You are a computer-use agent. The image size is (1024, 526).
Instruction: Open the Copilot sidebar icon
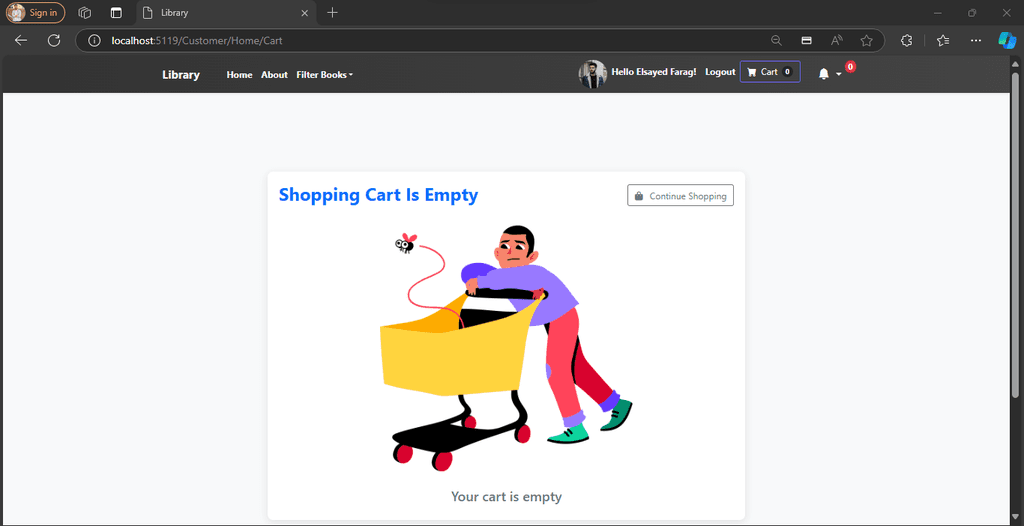pos(1007,41)
